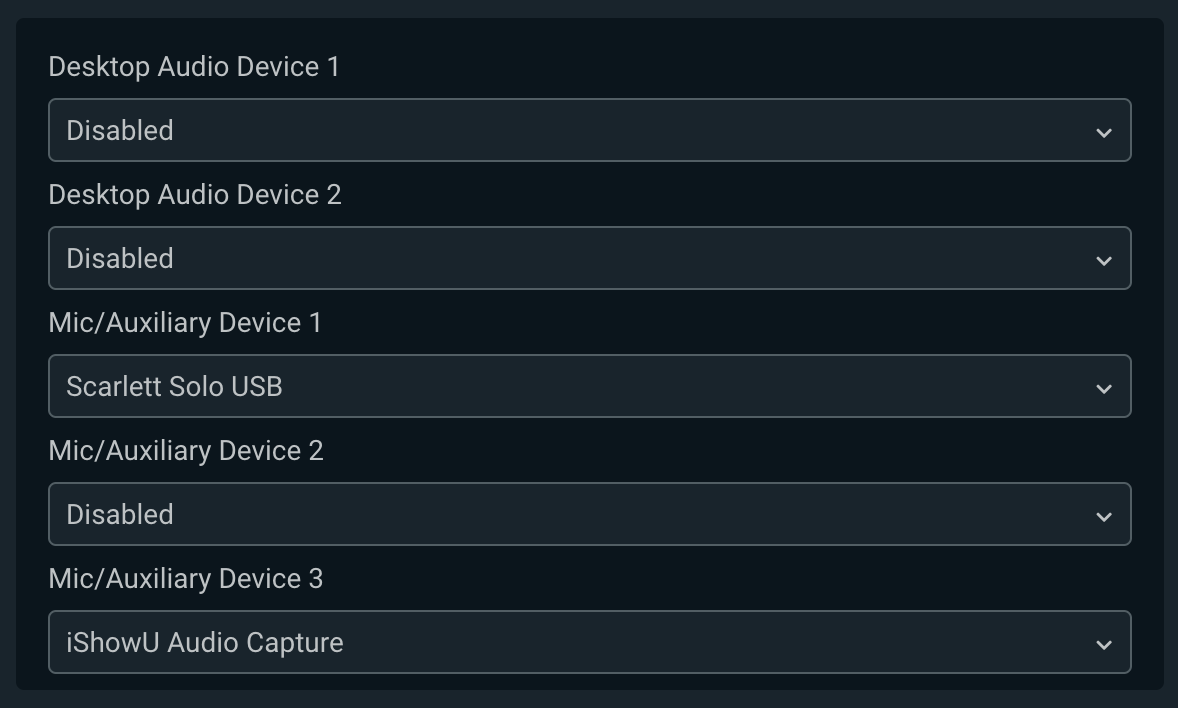Screen dimensions: 1178x708
Task: Click Disabled text under Desktop Audio Device 2
Action: pyautogui.click(x=120, y=259)
